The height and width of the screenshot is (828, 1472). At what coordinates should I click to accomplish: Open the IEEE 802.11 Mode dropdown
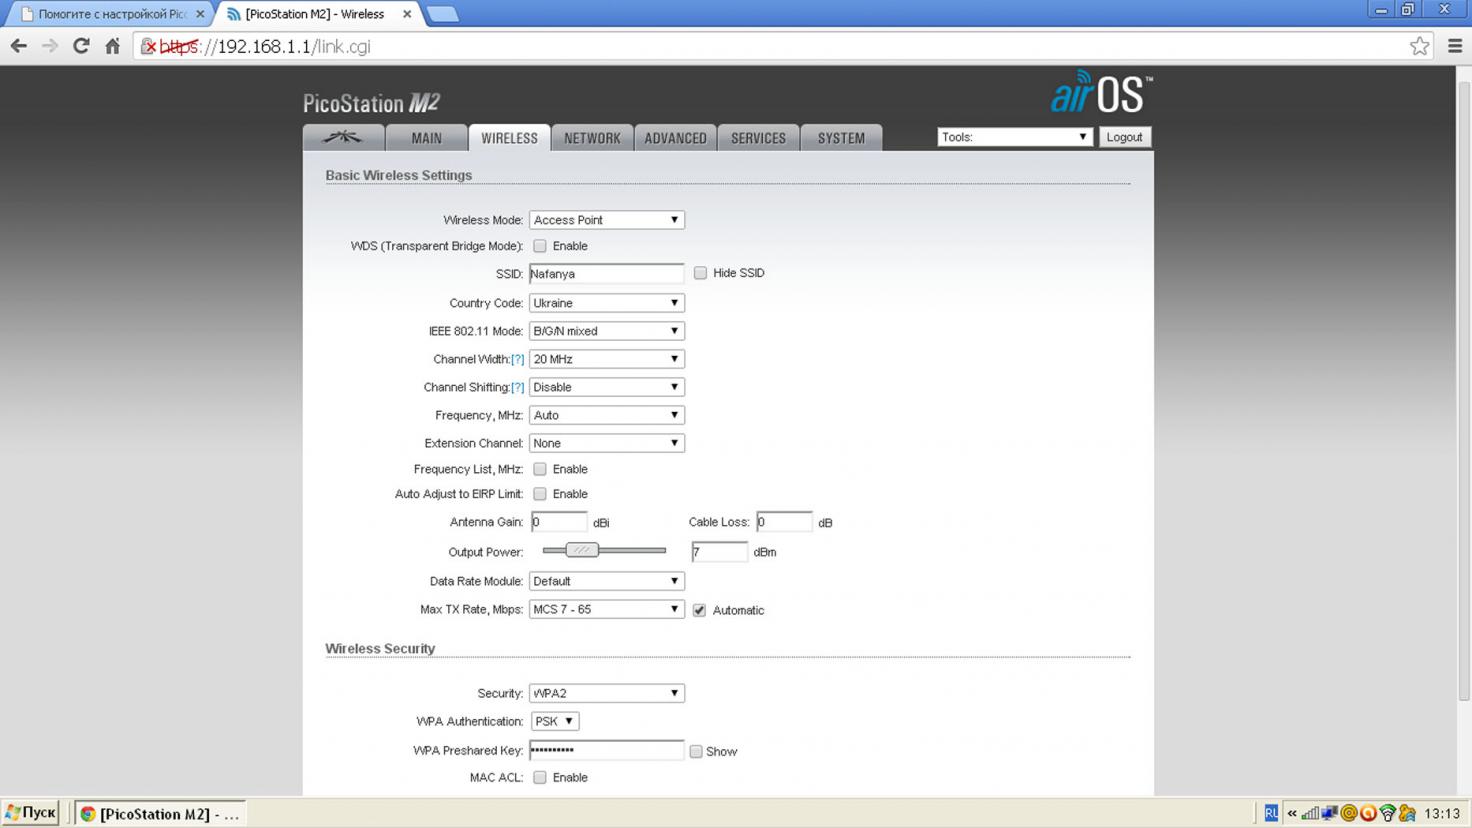click(606, 331)
